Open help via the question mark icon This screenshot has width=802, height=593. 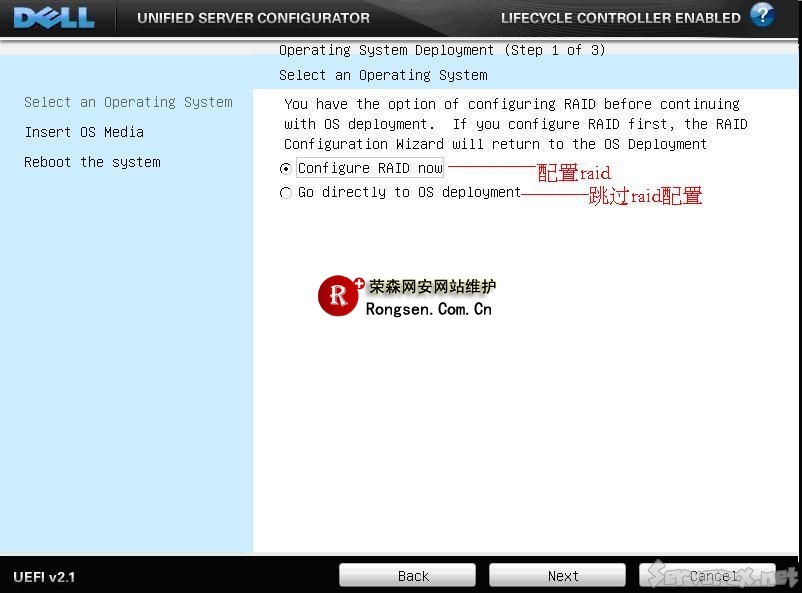tap(762, 16)
